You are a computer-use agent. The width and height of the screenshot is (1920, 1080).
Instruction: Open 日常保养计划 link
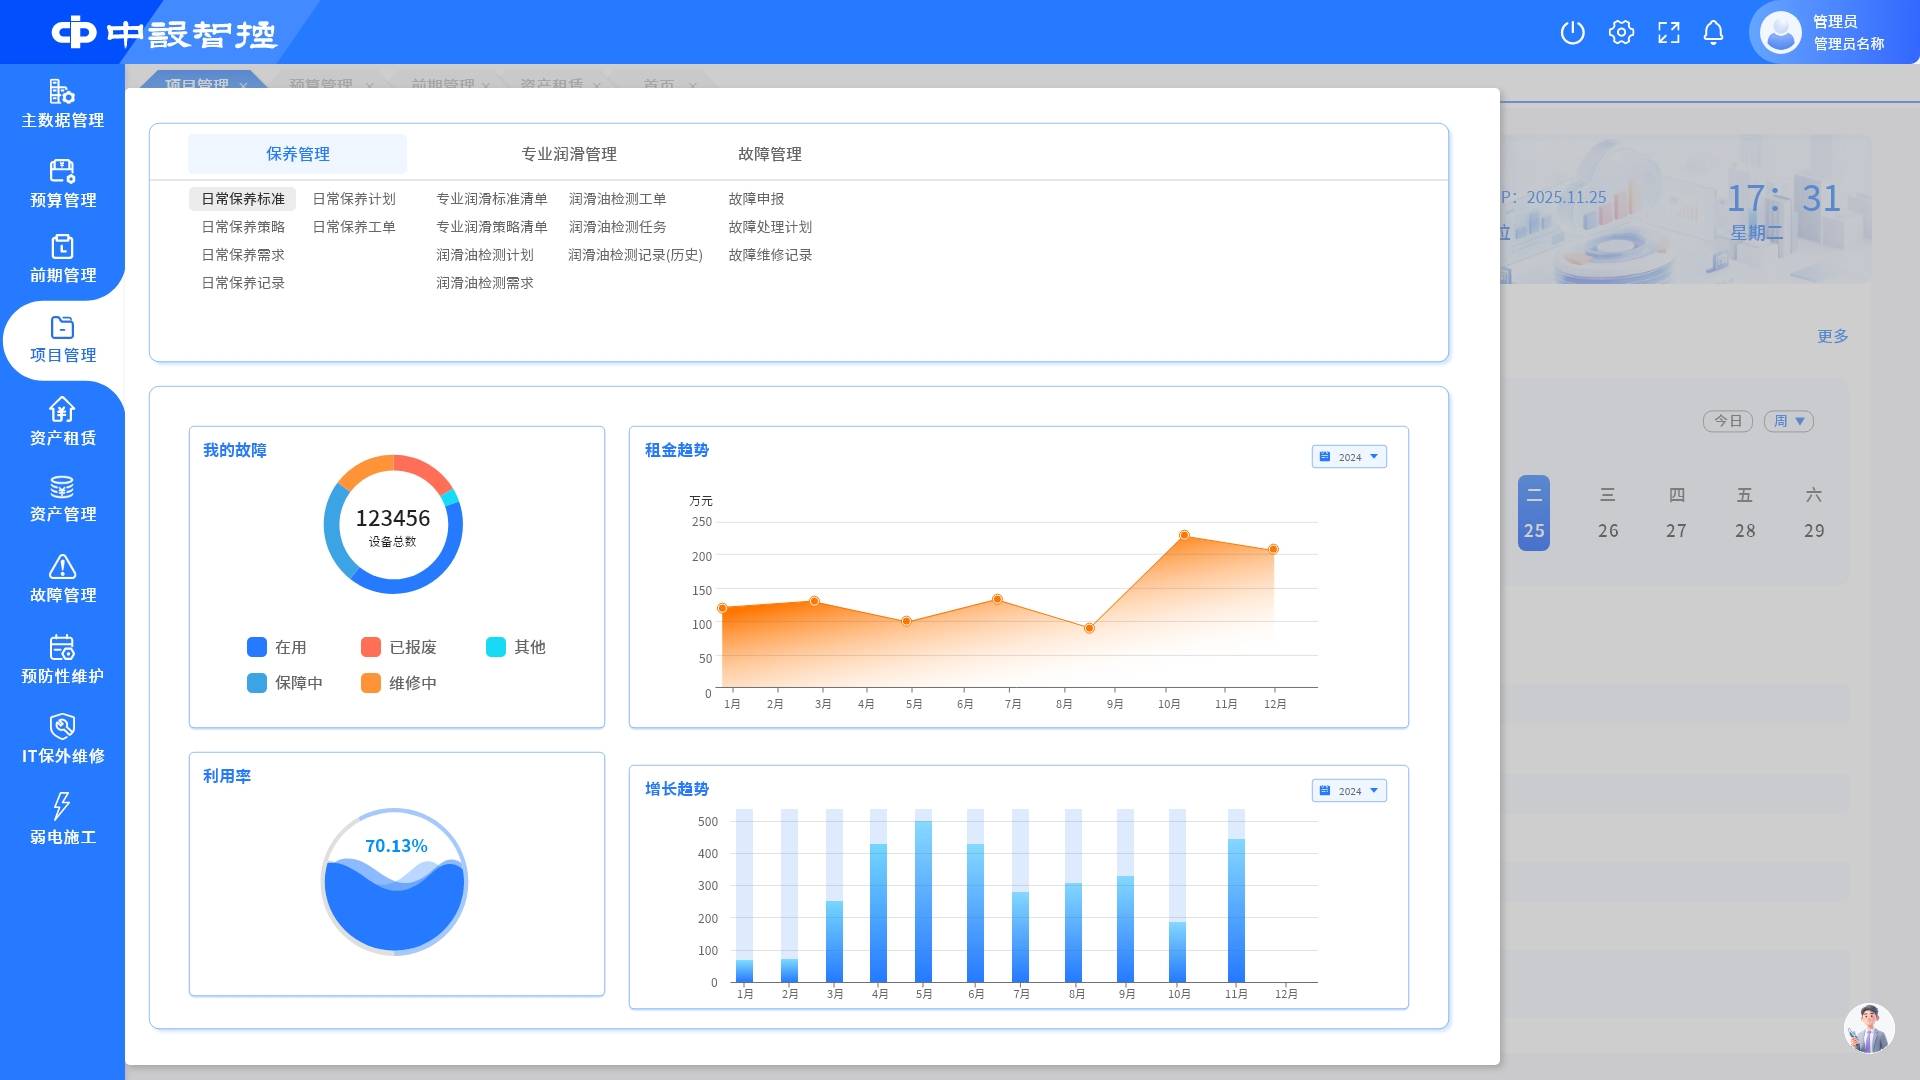(354, 199)
